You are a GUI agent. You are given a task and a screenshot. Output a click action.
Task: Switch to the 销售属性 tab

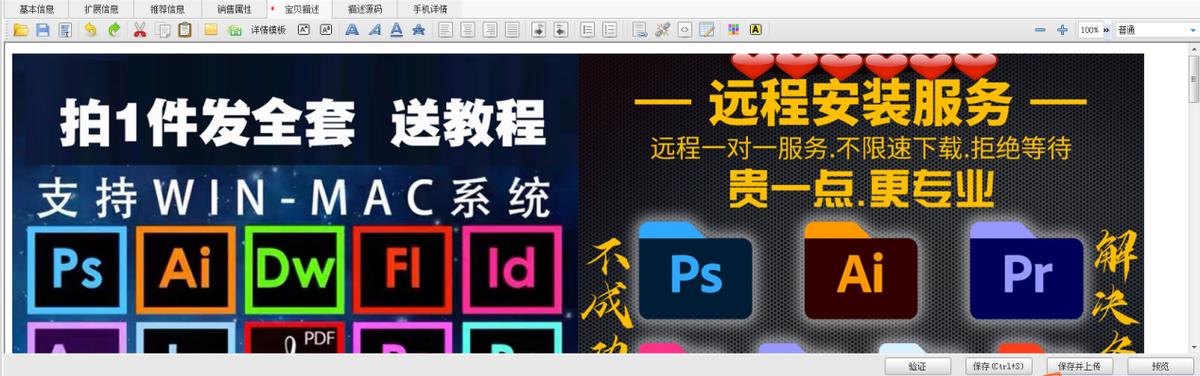click(234, 9)
